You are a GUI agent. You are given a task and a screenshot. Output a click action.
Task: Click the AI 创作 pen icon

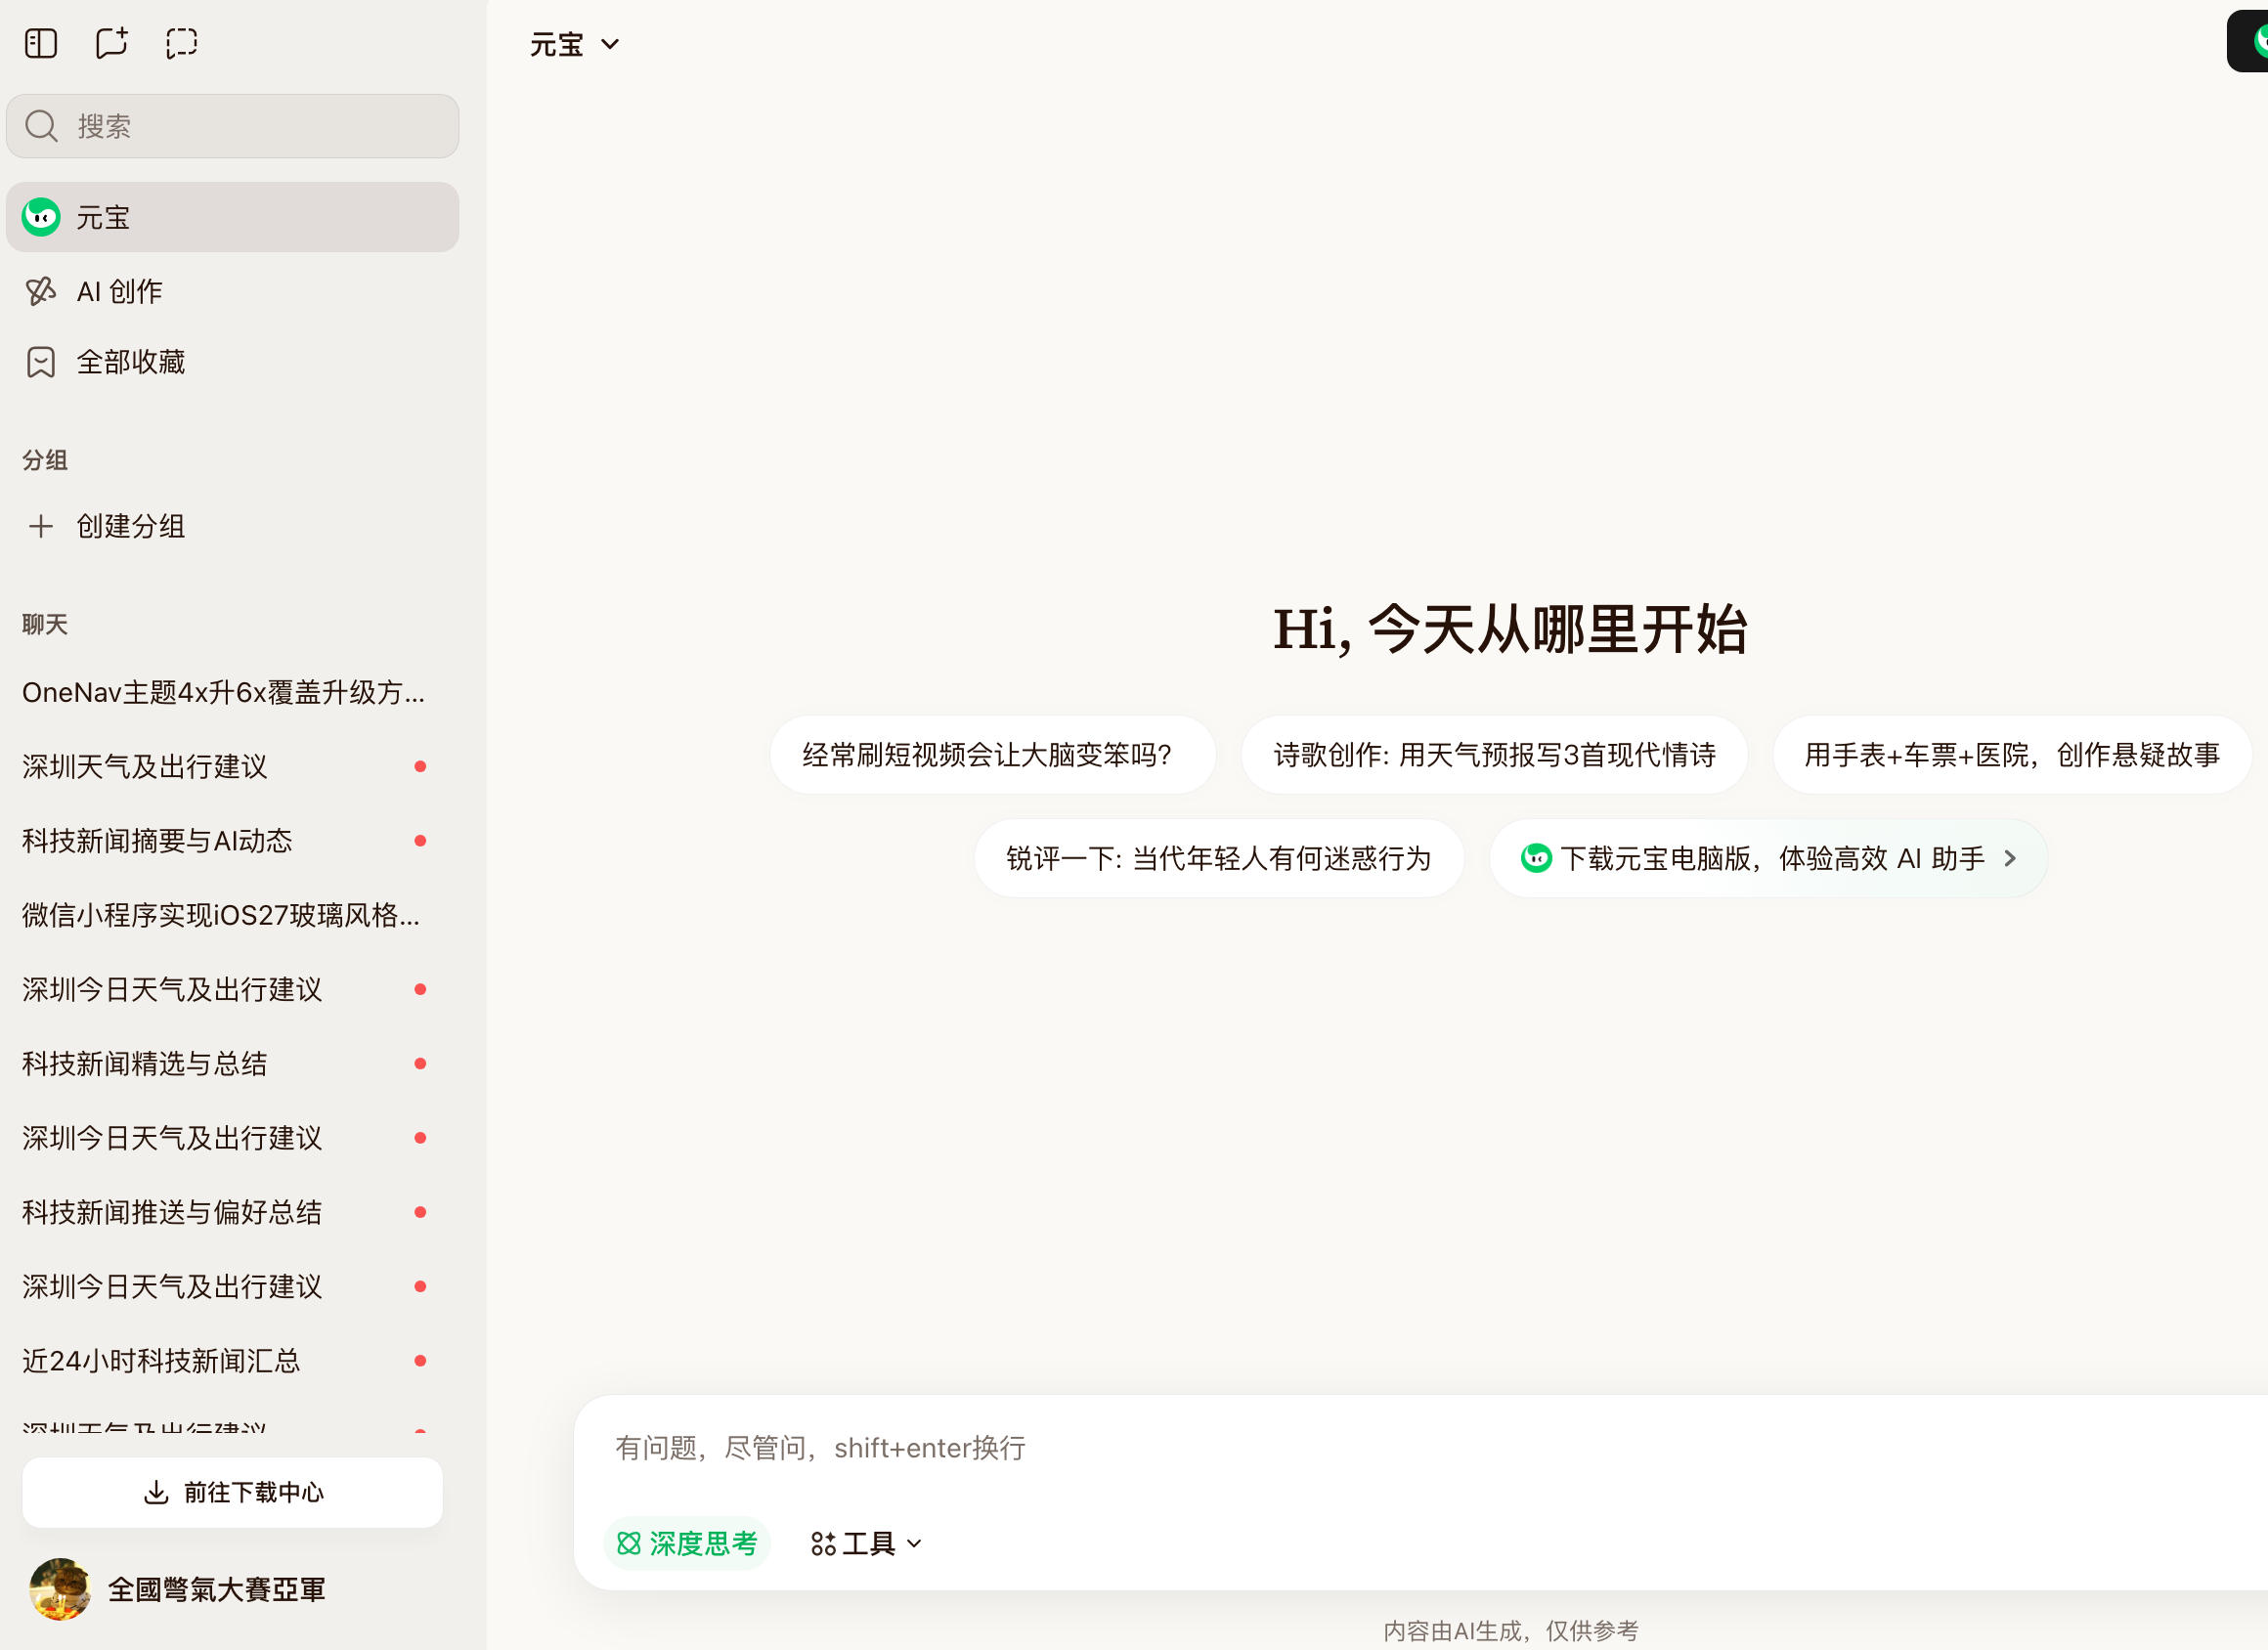pos(41,291)
